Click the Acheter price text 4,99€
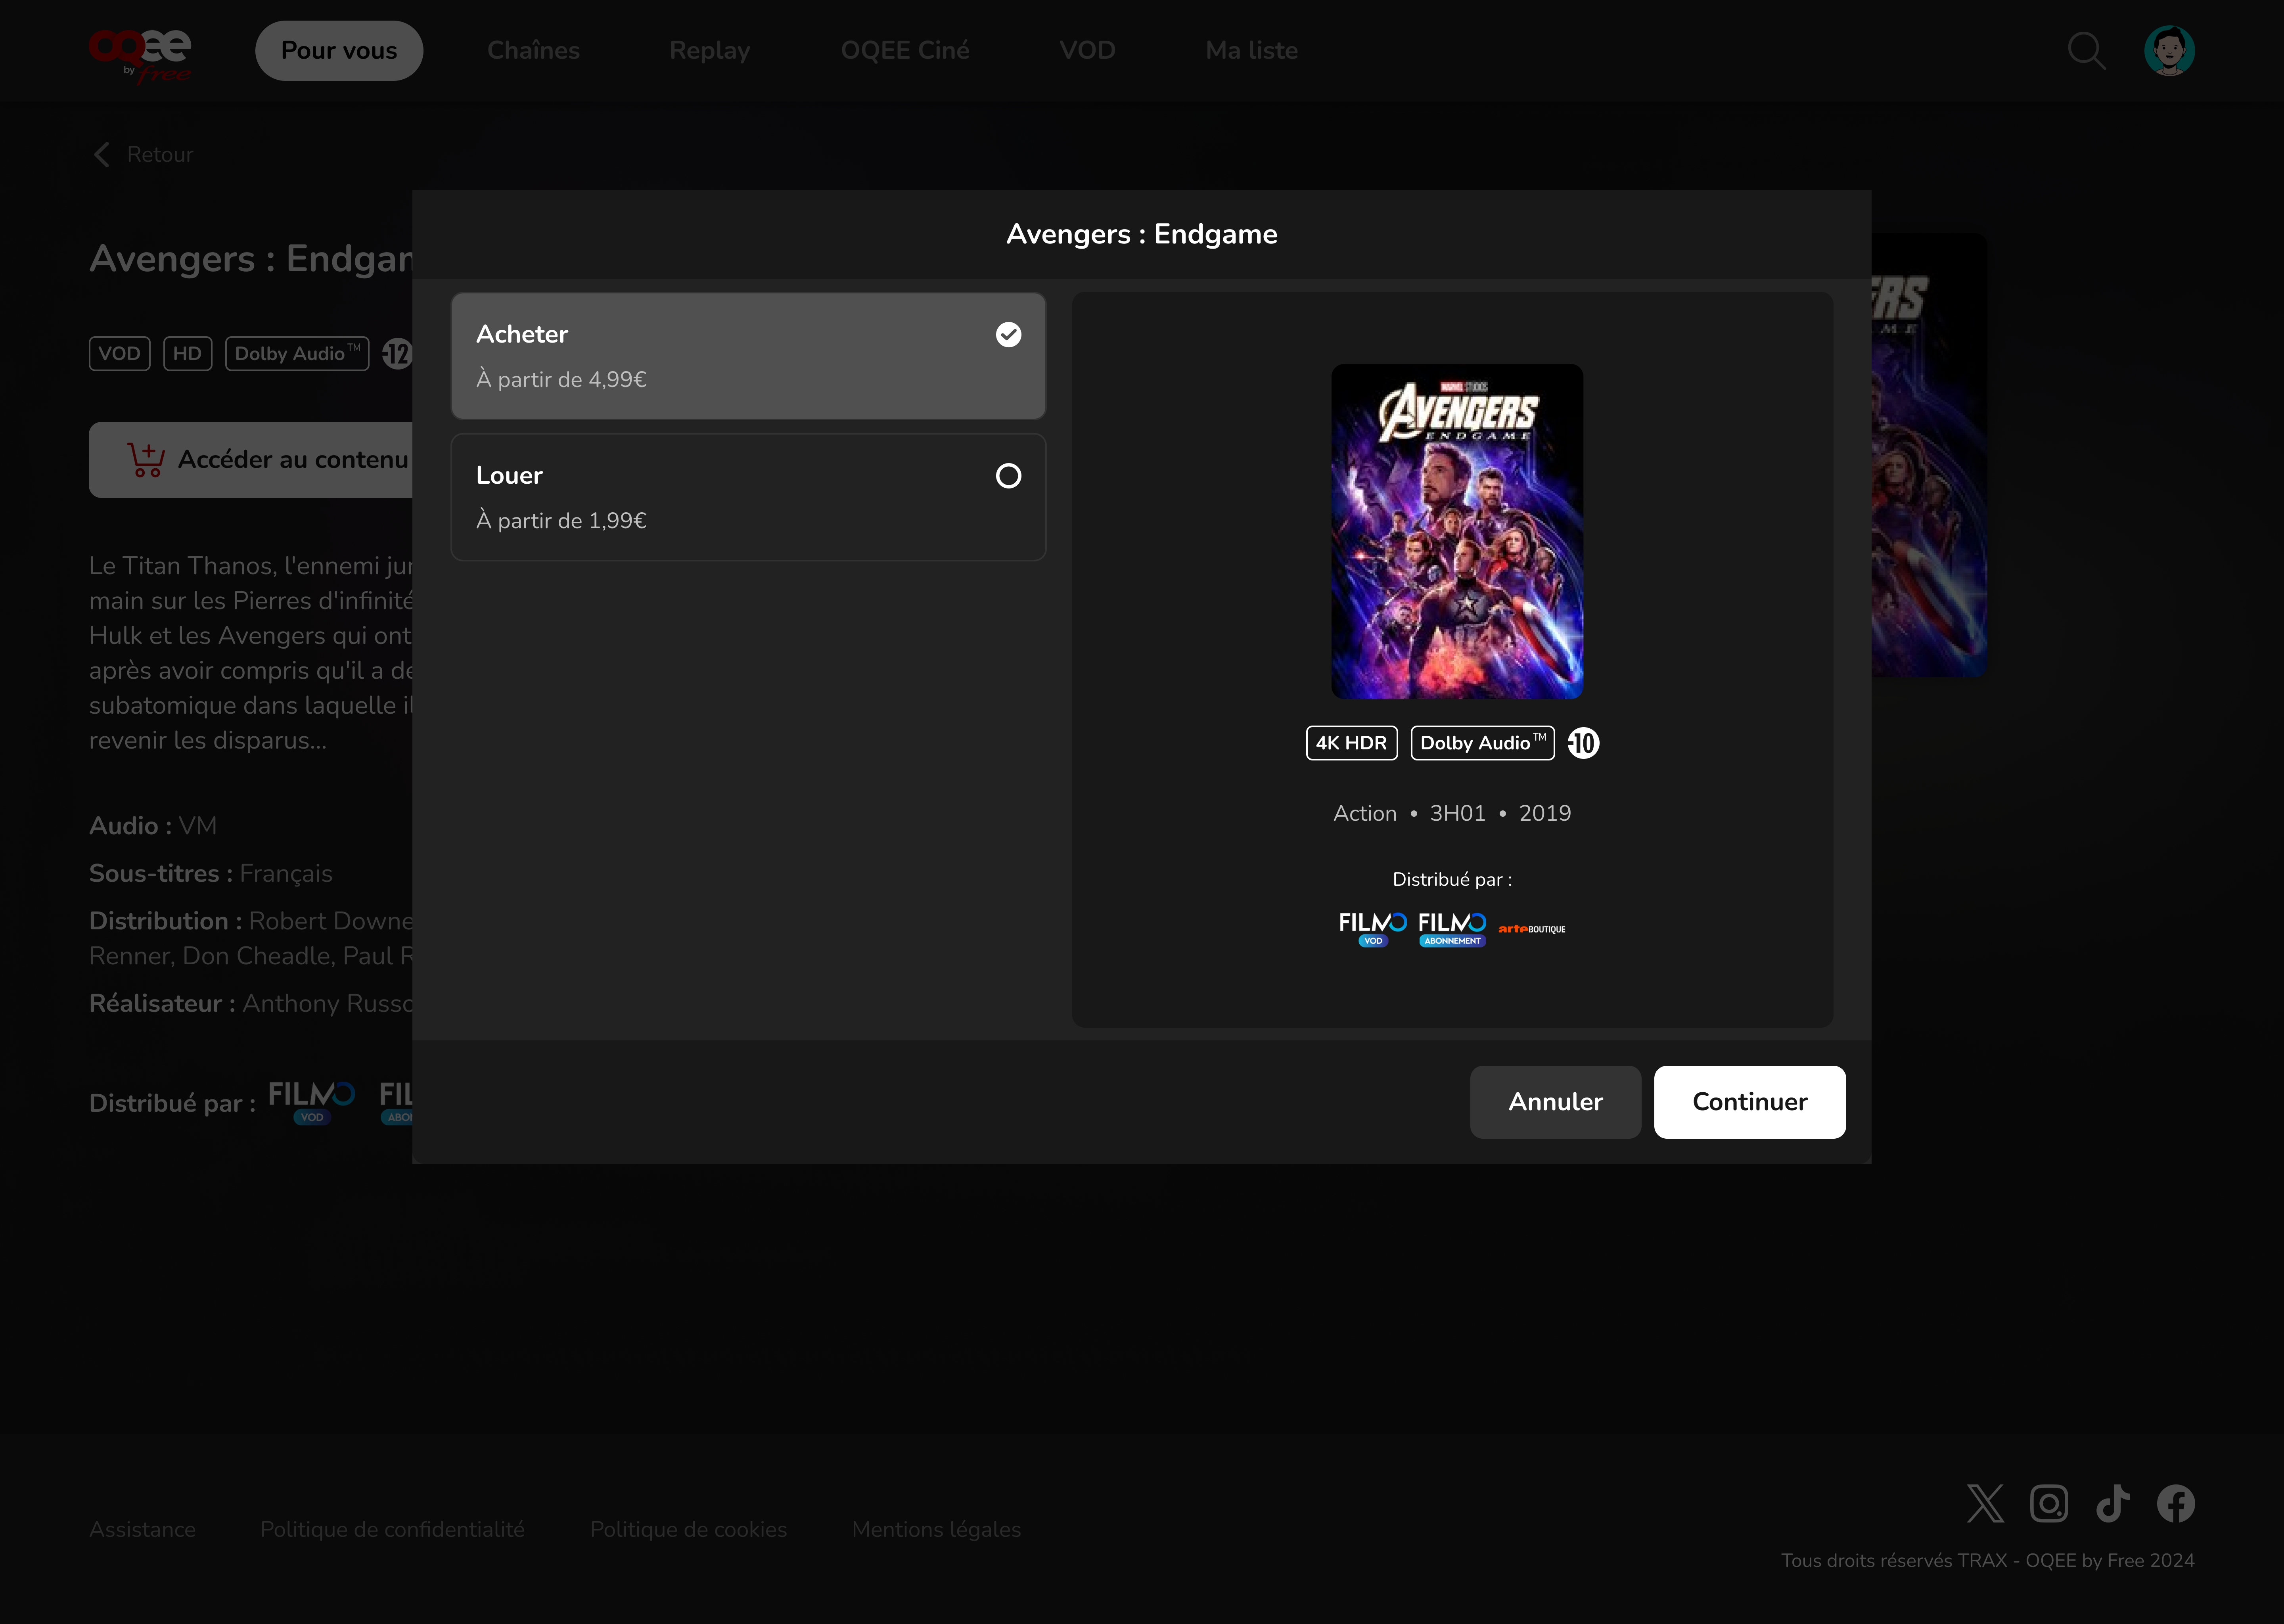 click(561, 379)
